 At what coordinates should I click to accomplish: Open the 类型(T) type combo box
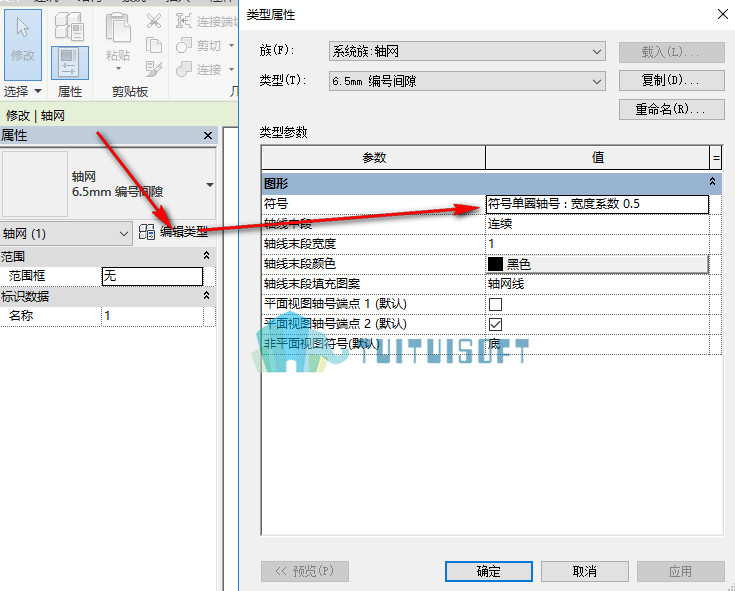(x=467, y=81)
